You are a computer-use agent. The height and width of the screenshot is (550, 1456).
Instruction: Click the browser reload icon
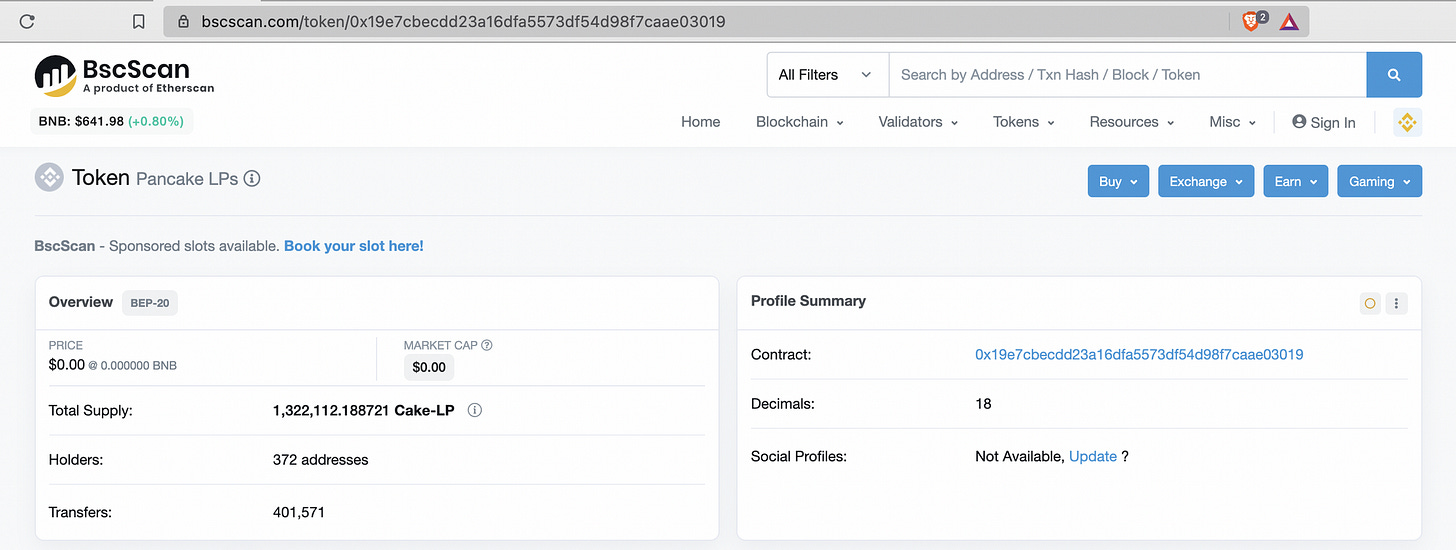click(27, 21)
